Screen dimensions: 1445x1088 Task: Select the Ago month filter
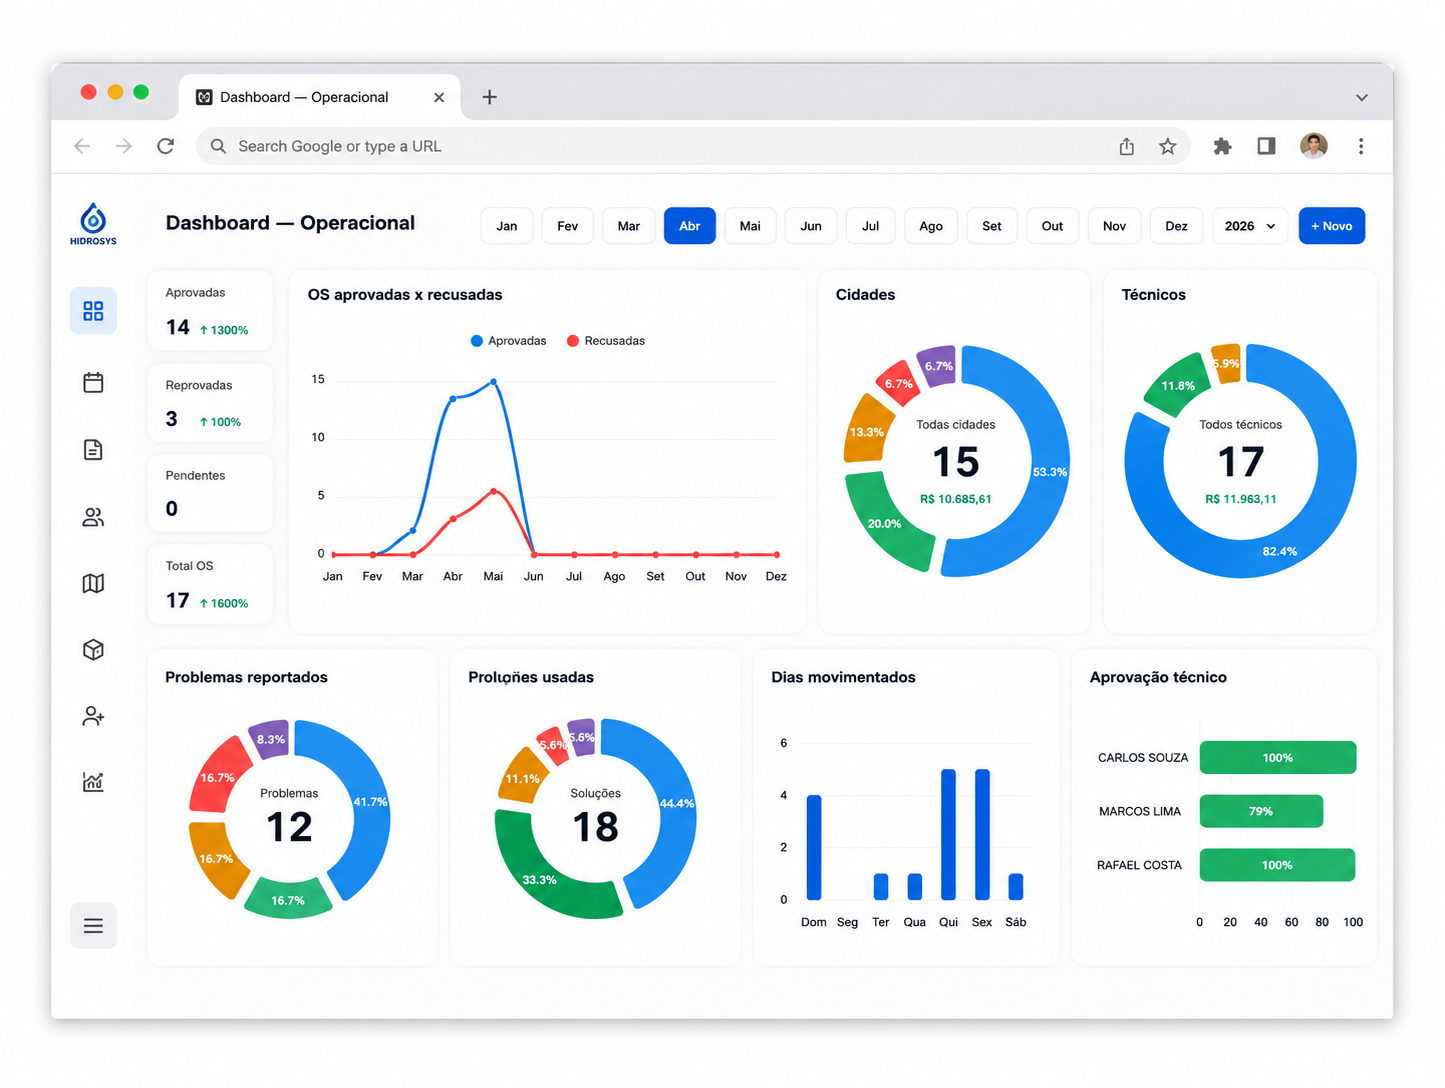(x=931, y=226)
